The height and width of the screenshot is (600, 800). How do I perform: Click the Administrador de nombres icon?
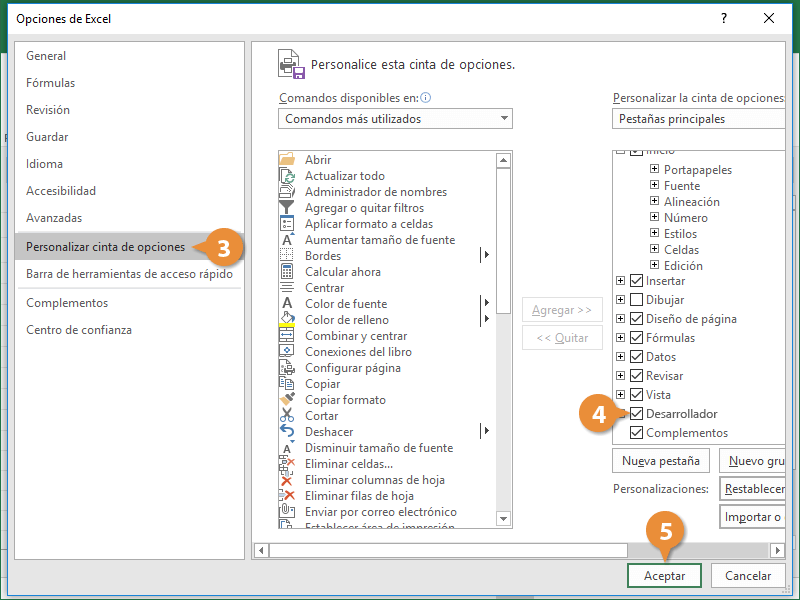coord(287,191)
